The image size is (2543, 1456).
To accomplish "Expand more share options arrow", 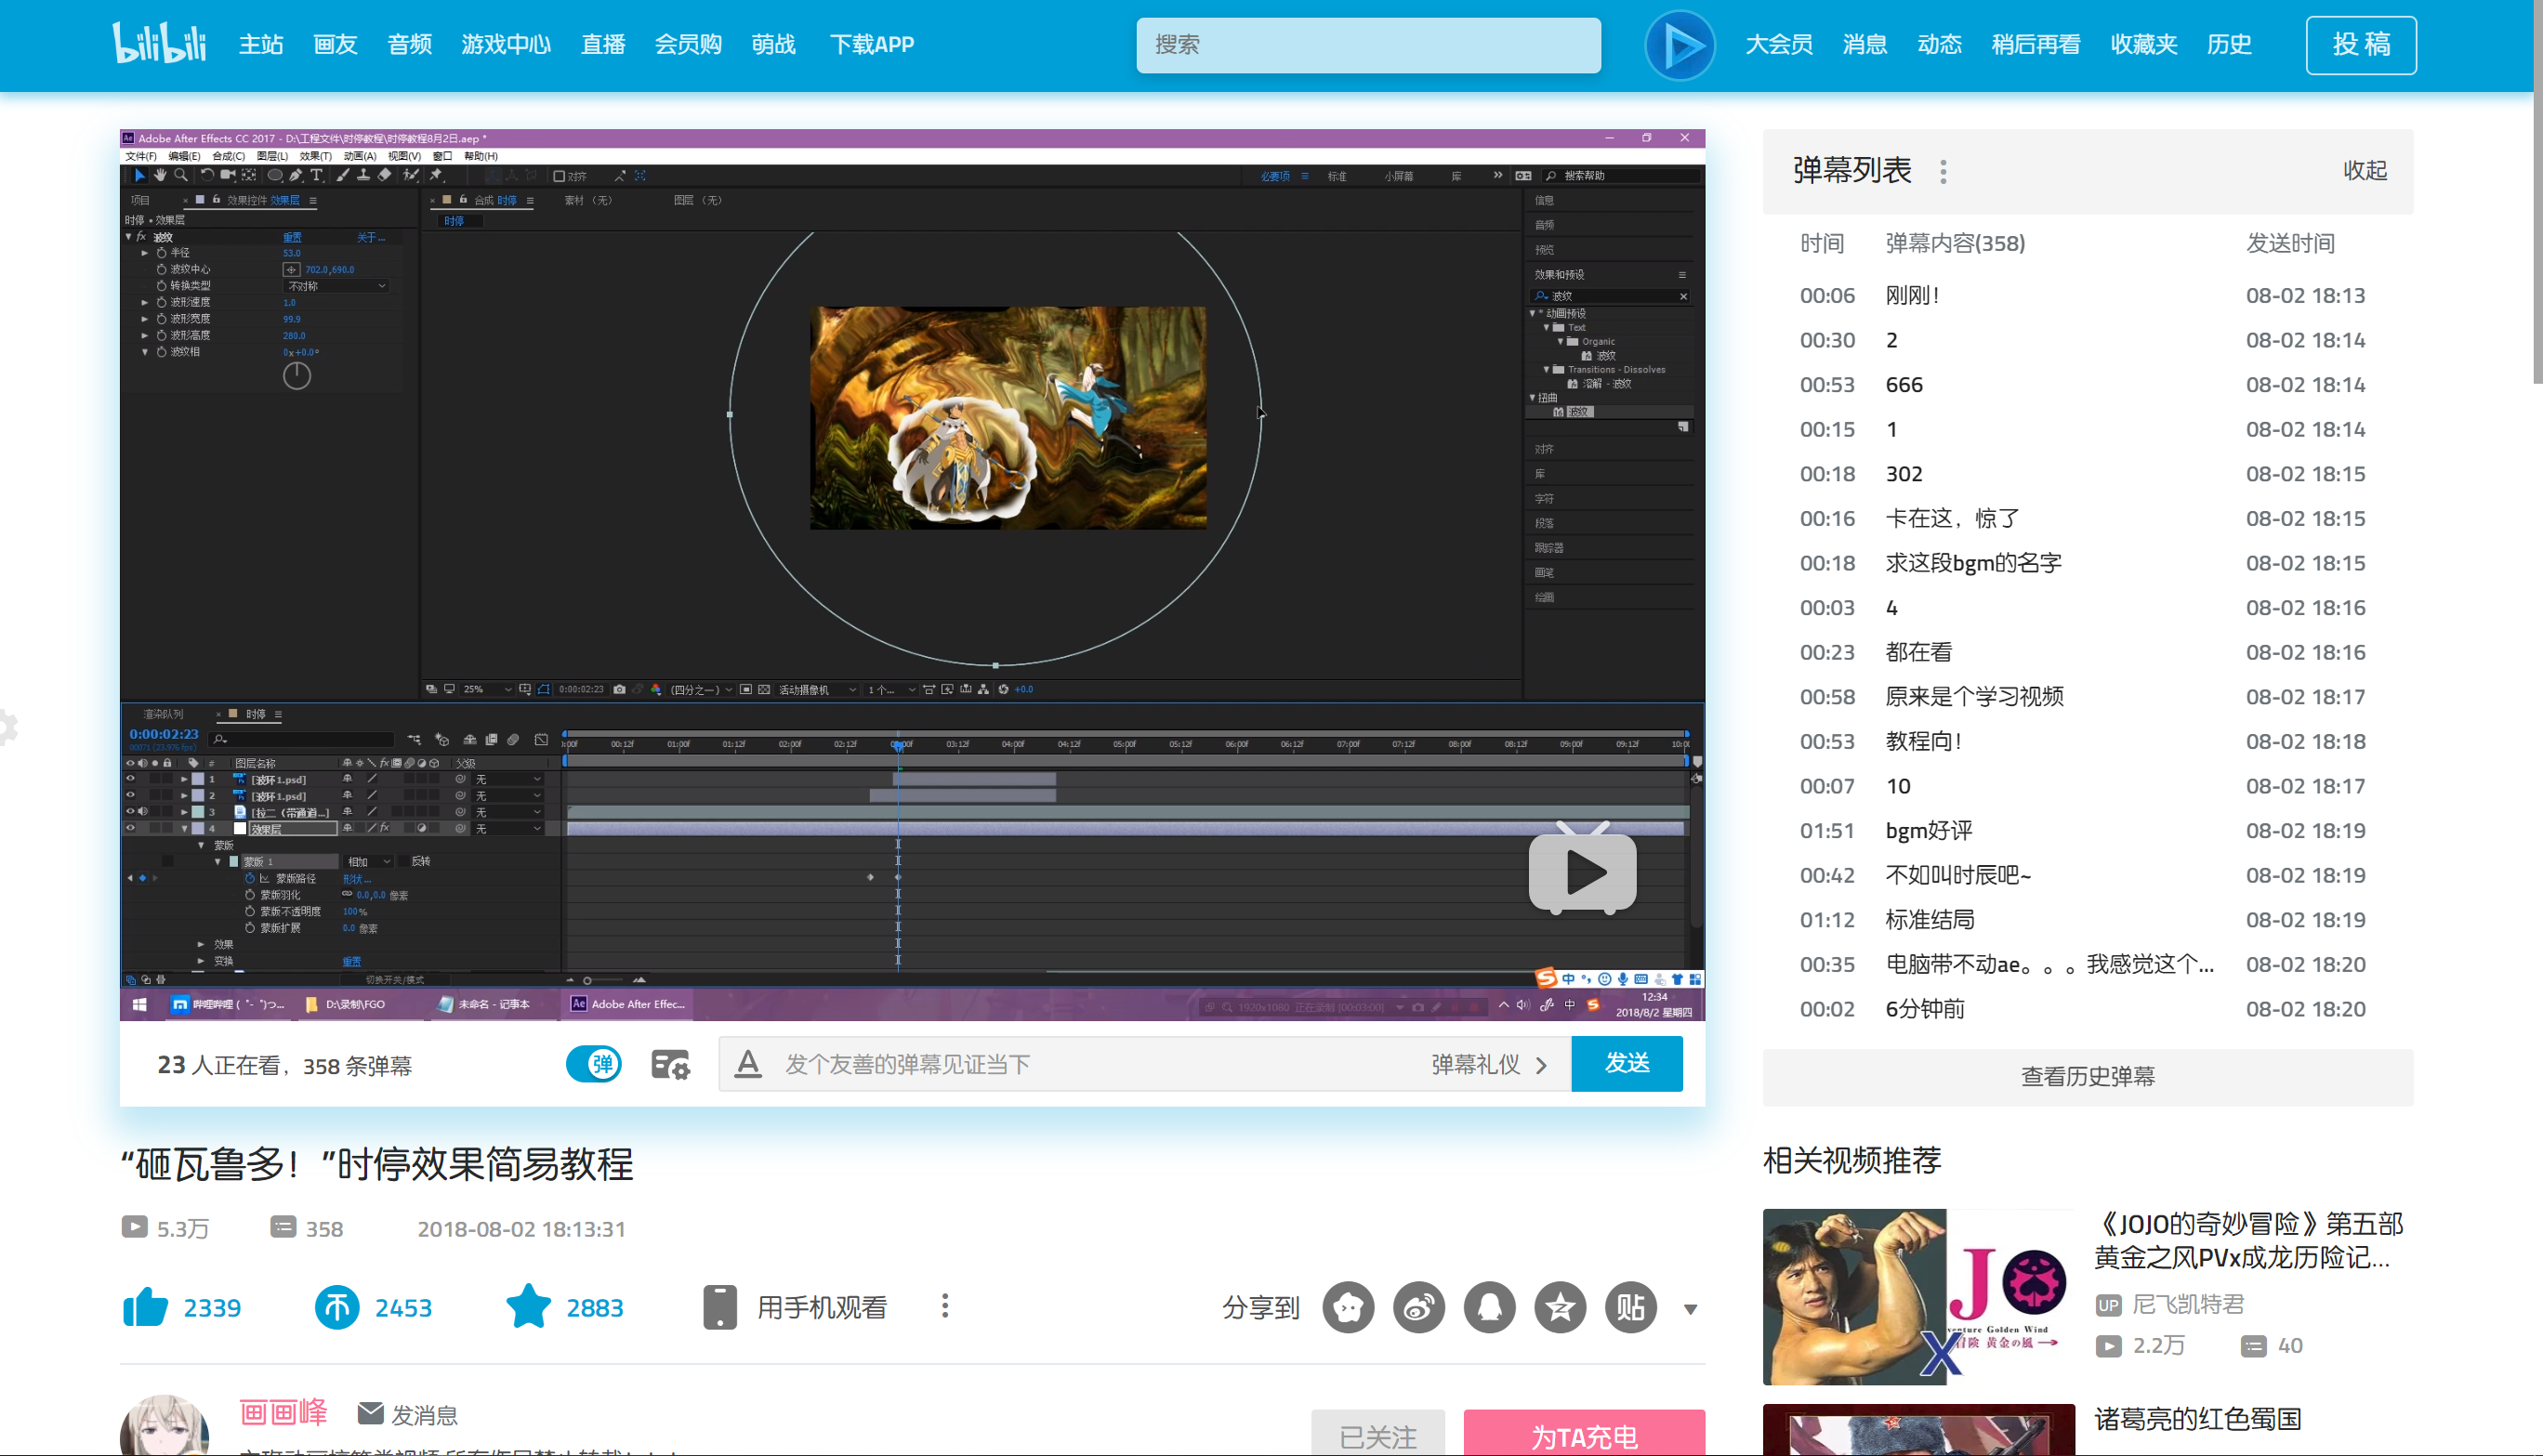I will click(1690, 1309).
